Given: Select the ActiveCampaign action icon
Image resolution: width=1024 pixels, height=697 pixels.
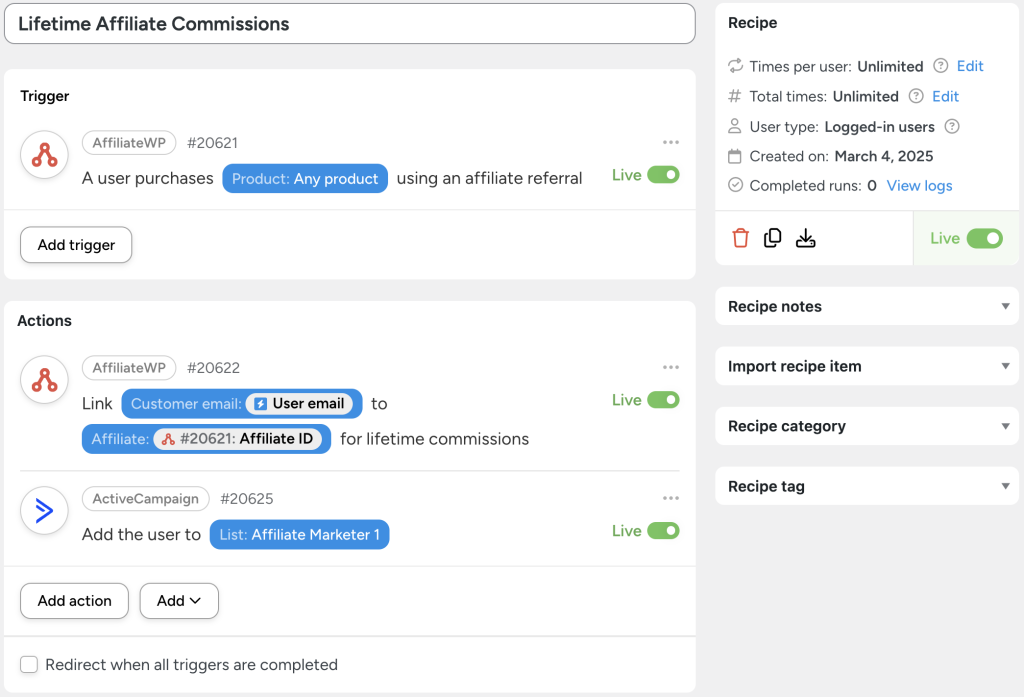Looking at the screenshot, I should [x=44, y=510].
